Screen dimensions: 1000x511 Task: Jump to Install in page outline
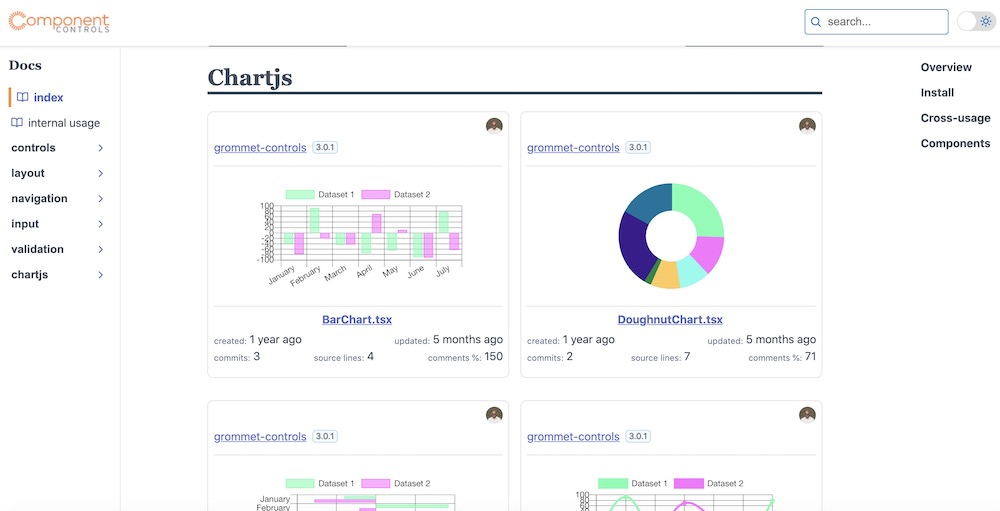click(x=937, y=93)
